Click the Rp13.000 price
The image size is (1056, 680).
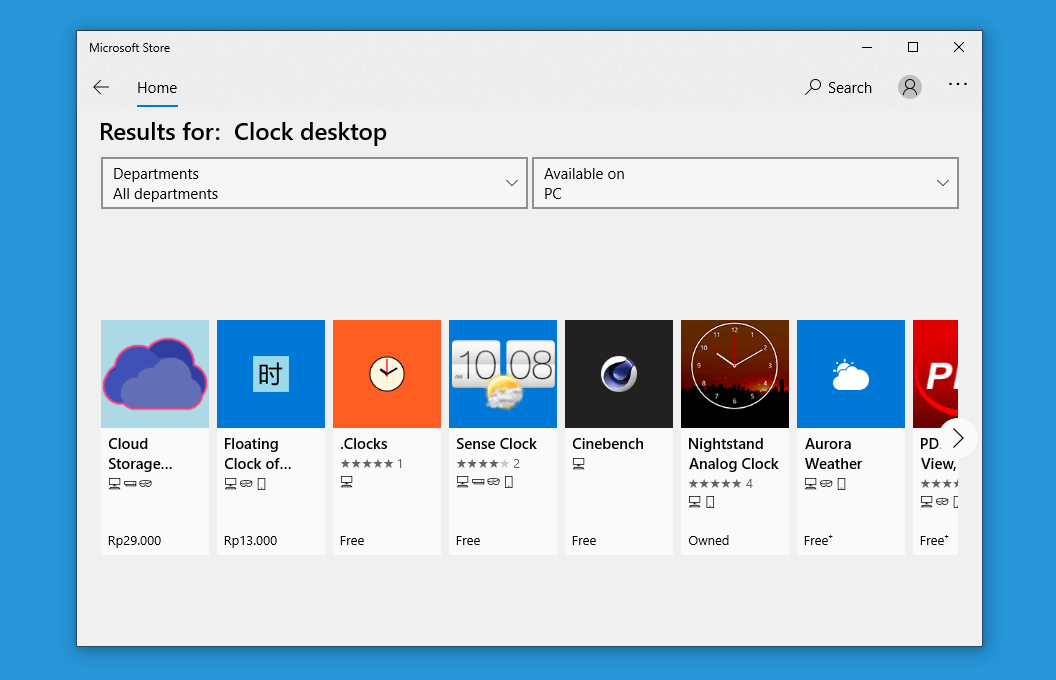251,541
